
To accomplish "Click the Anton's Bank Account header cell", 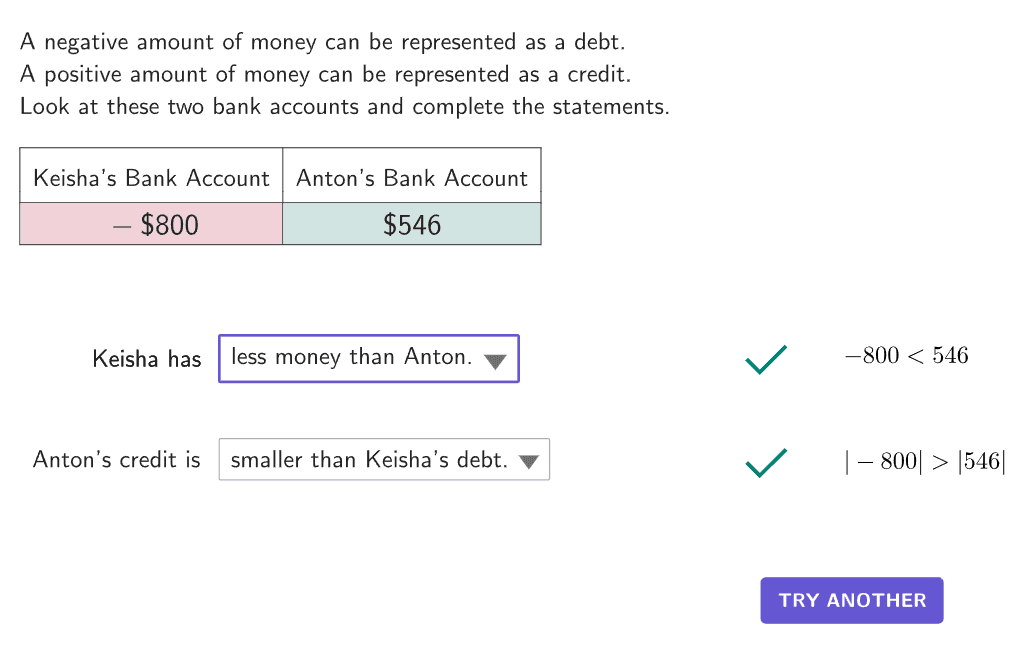I will point(411,178).
